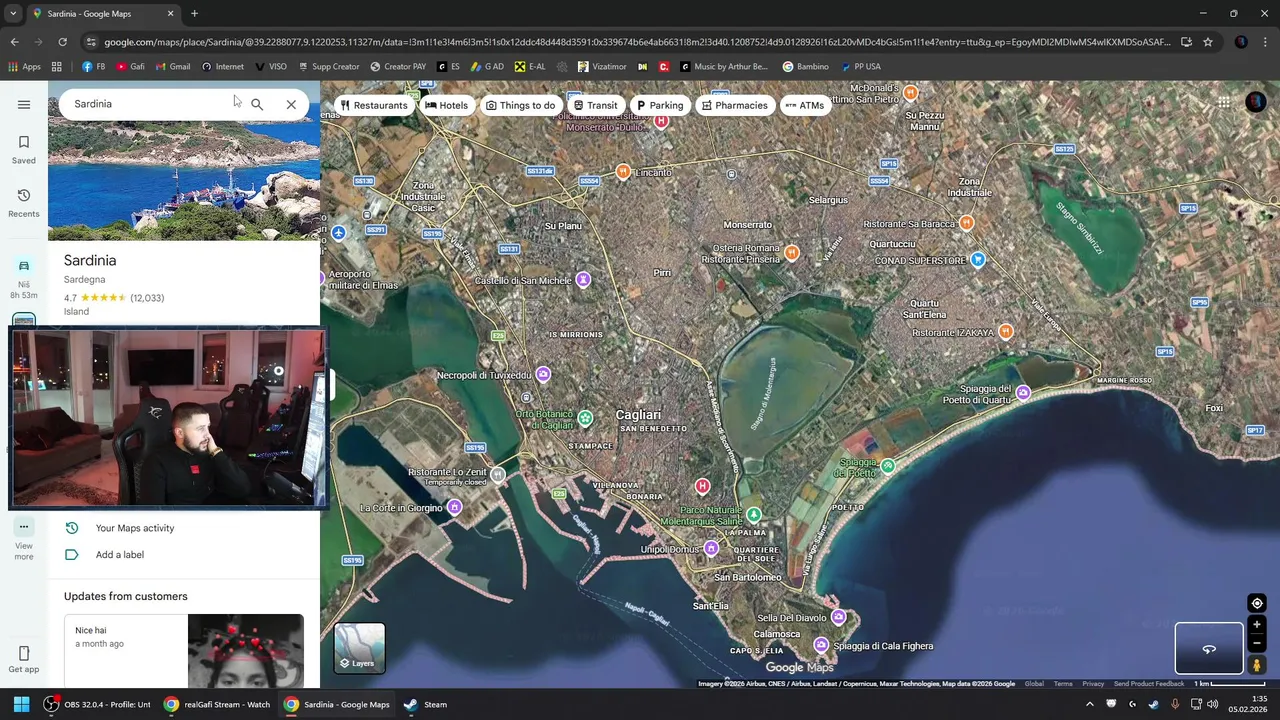Switch to realGafi Stream Chrome window

218,704
